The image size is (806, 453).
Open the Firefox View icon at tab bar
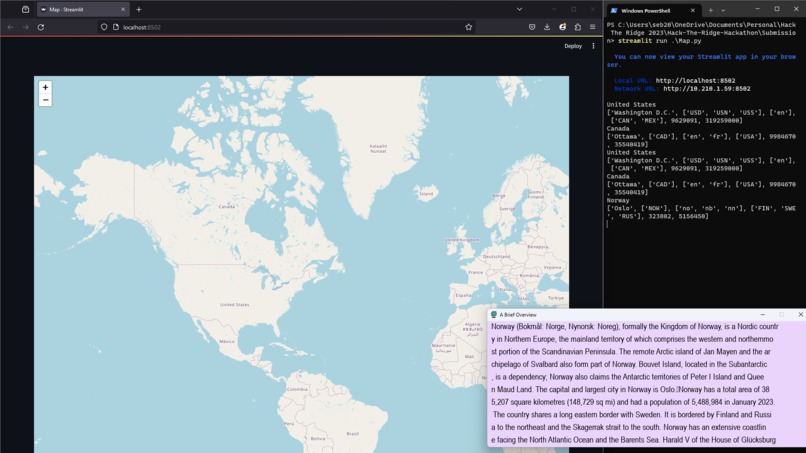click(25, 9)
